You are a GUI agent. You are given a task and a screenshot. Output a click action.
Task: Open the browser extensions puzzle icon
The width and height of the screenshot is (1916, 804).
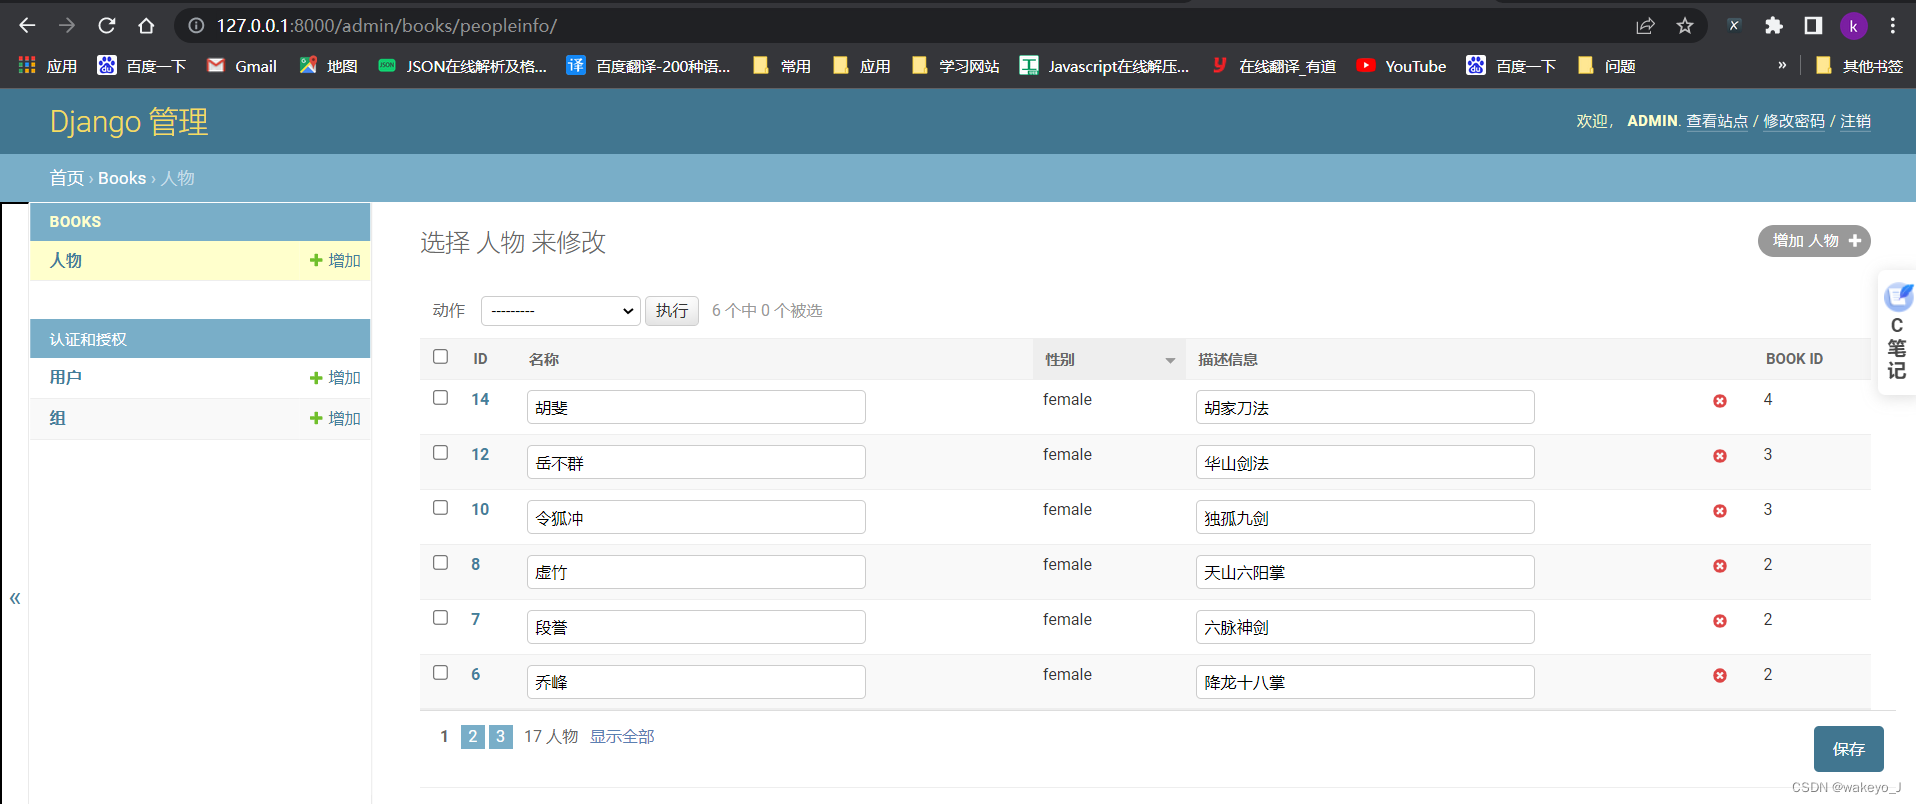(1774, 25)
